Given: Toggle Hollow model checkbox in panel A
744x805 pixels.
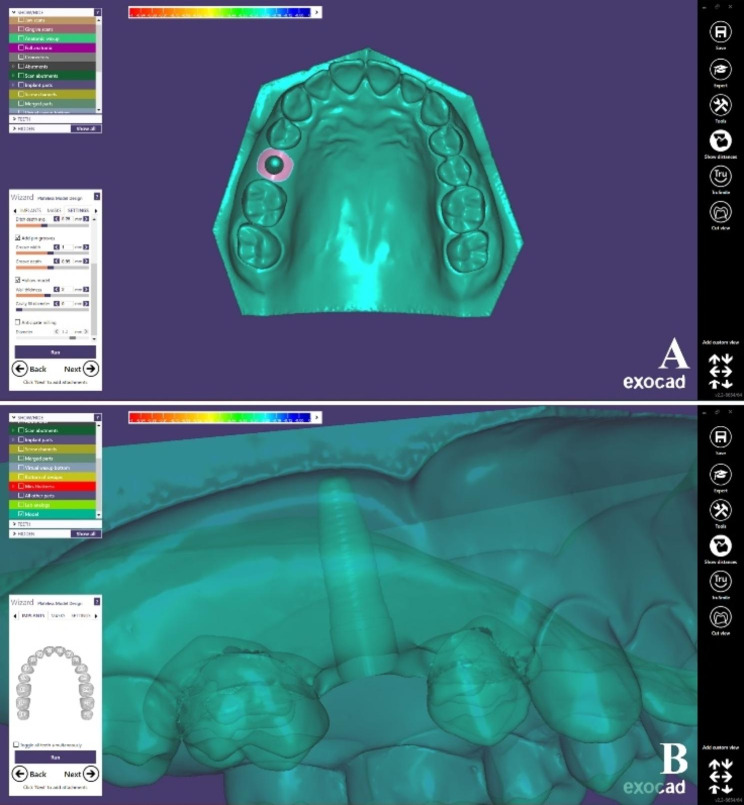Looking at the screenshot, I should click(17, 280).
